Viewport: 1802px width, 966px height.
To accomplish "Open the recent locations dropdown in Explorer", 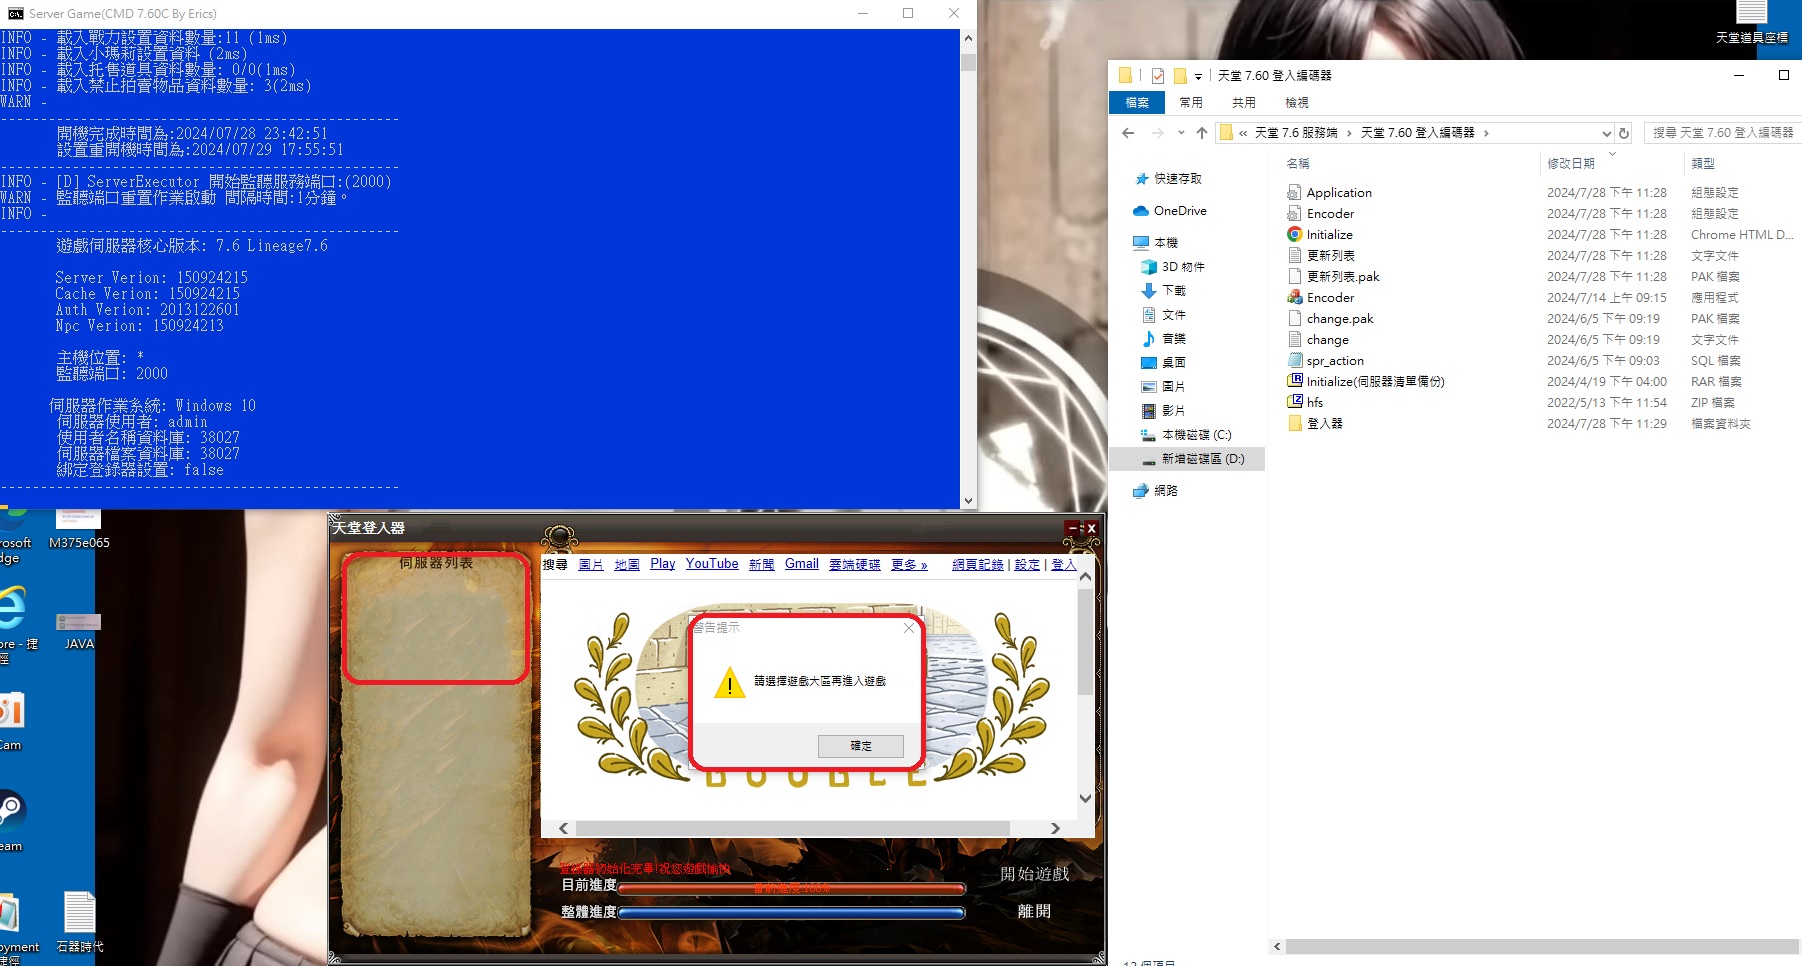I will [x=1181, y=133].
